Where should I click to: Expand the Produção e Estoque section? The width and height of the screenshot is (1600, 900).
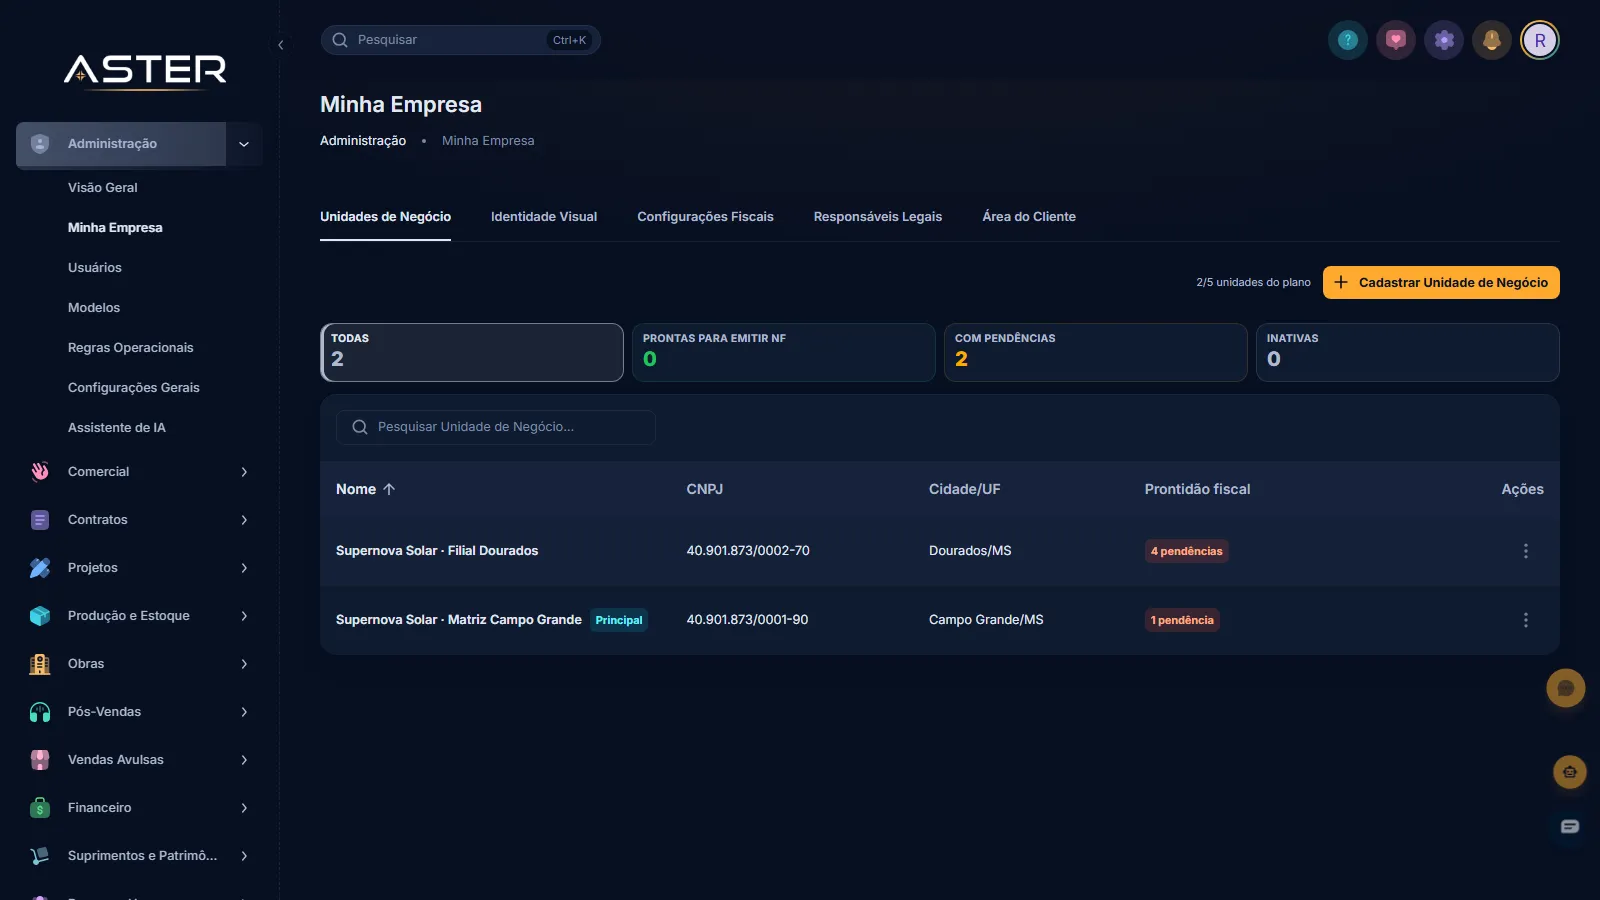coord(139,616)
